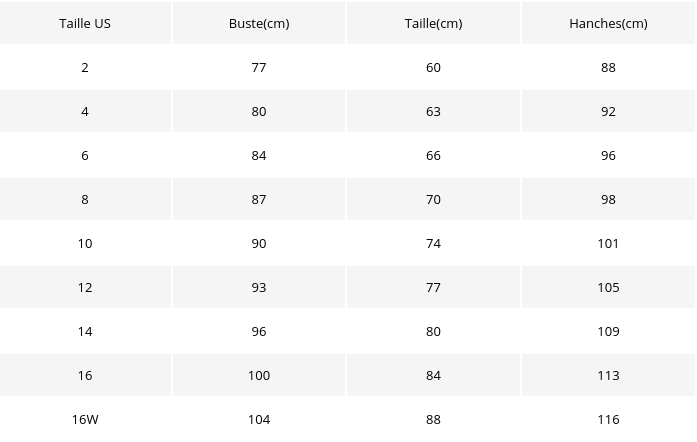Select US size 14 cell

tap(85, 332)
